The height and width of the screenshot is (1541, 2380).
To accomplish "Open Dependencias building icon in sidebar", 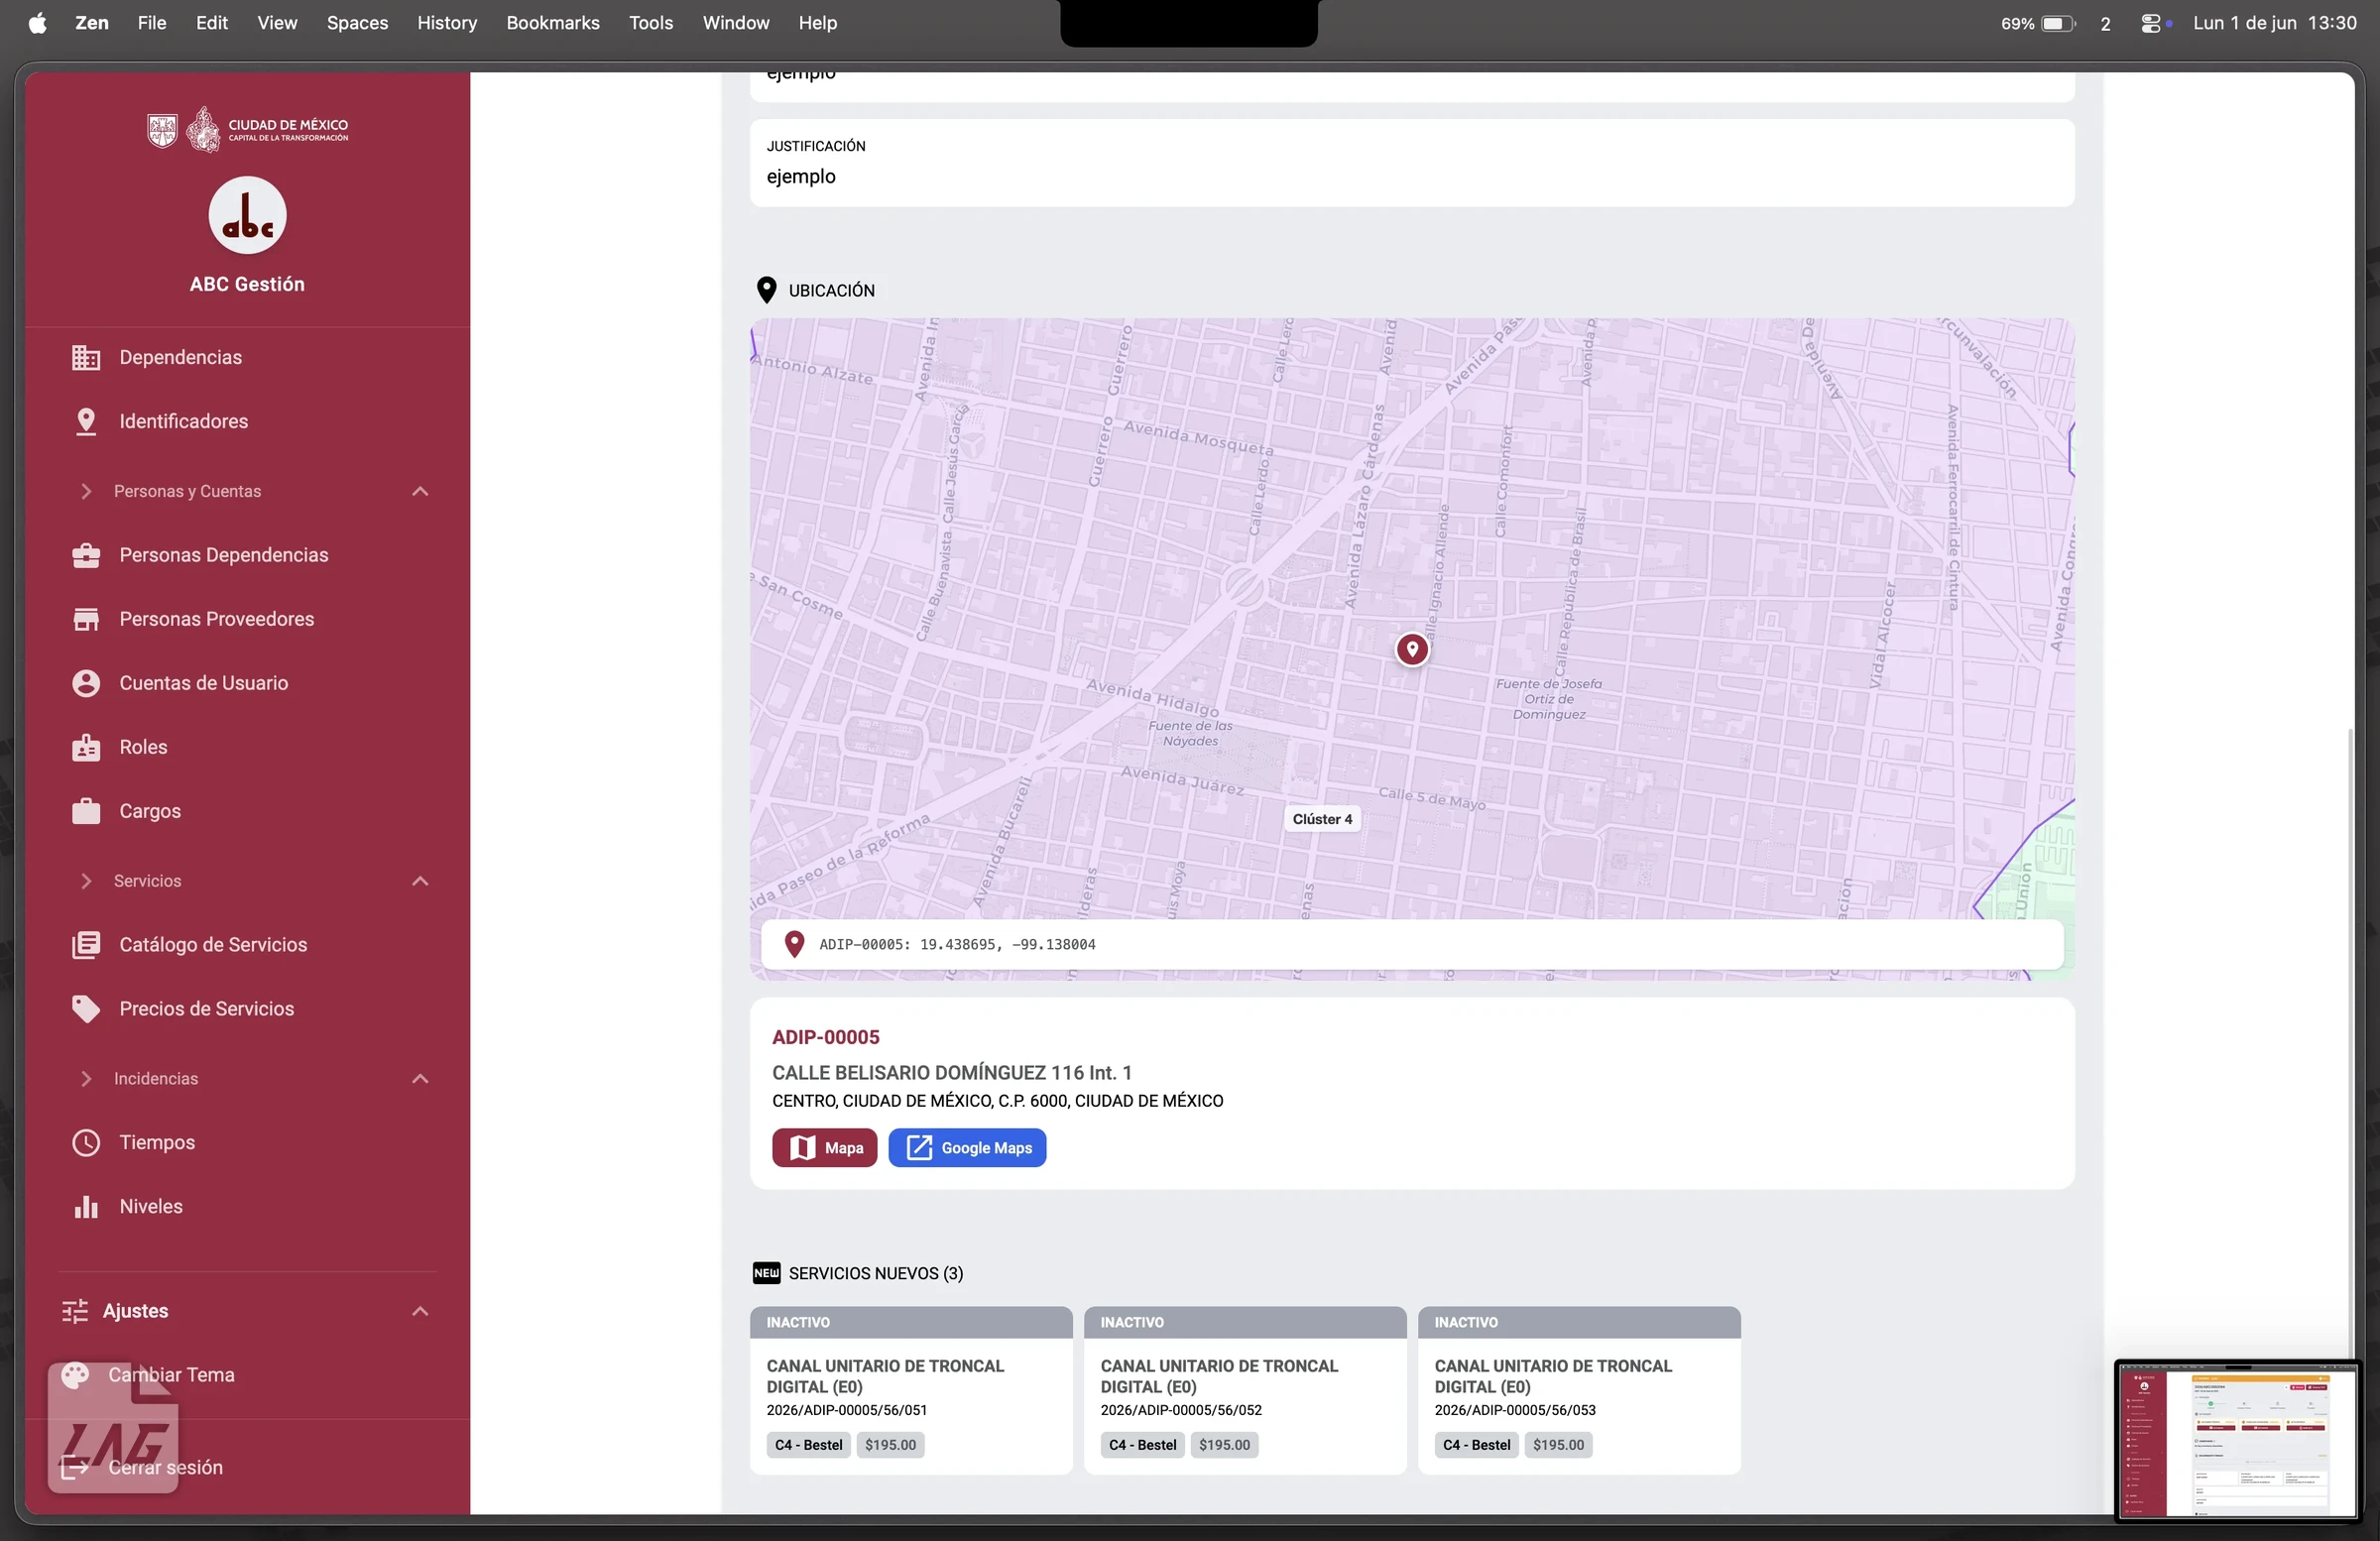I will point(86,357).
